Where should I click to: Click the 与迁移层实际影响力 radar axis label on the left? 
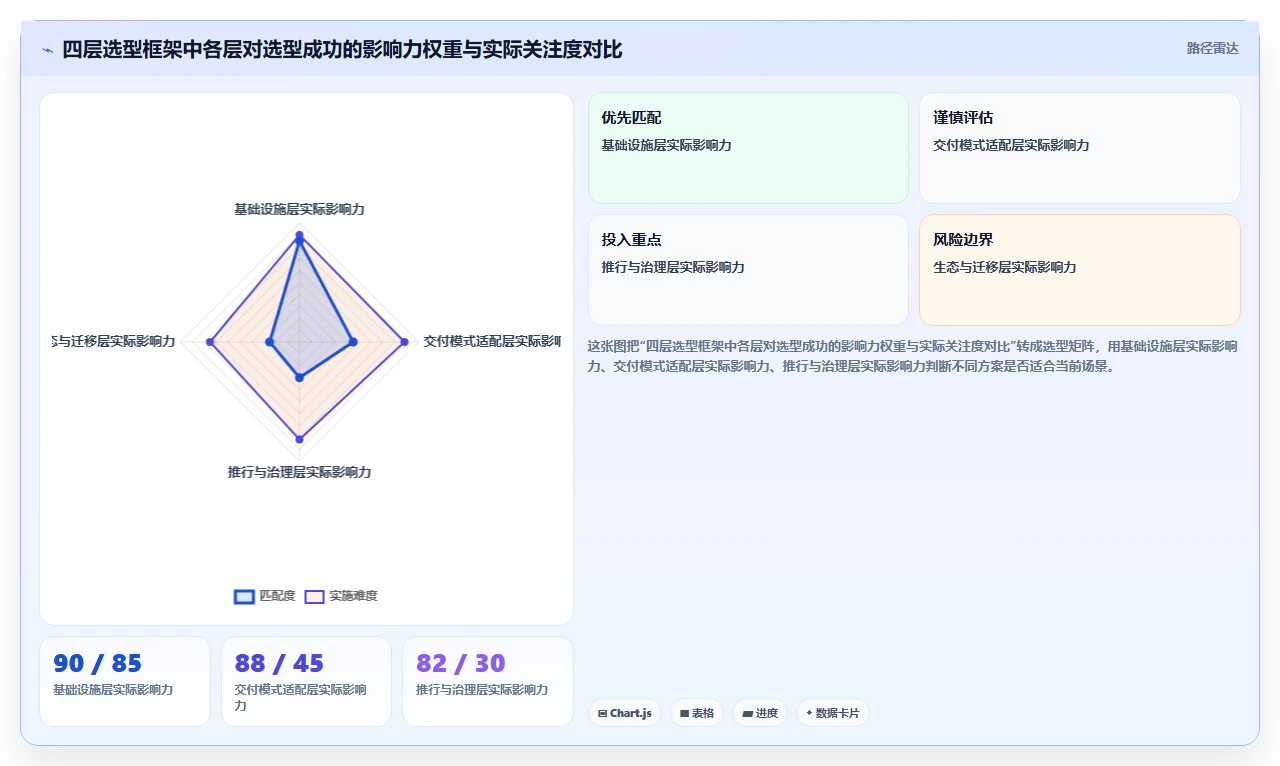(114, 341)
